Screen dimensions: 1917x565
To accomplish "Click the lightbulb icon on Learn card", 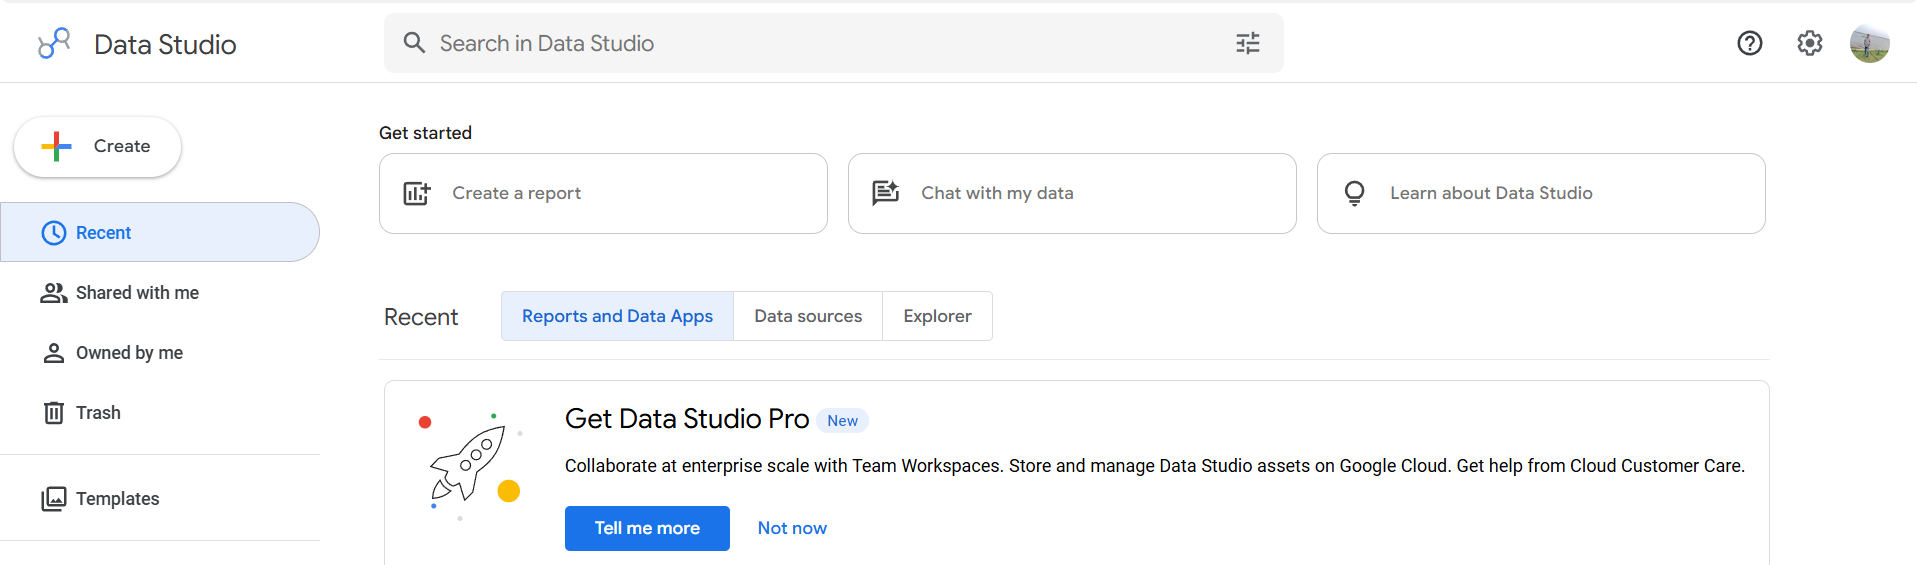I will click(1355, 193).
